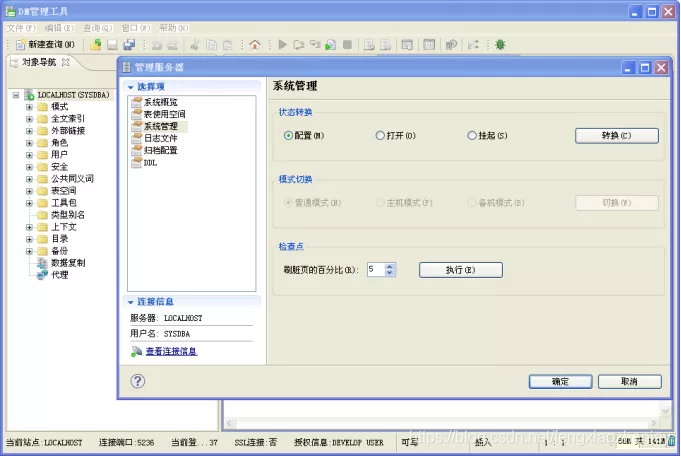Click the 转换(C) button
681x456 pixels.
point(617,135)
